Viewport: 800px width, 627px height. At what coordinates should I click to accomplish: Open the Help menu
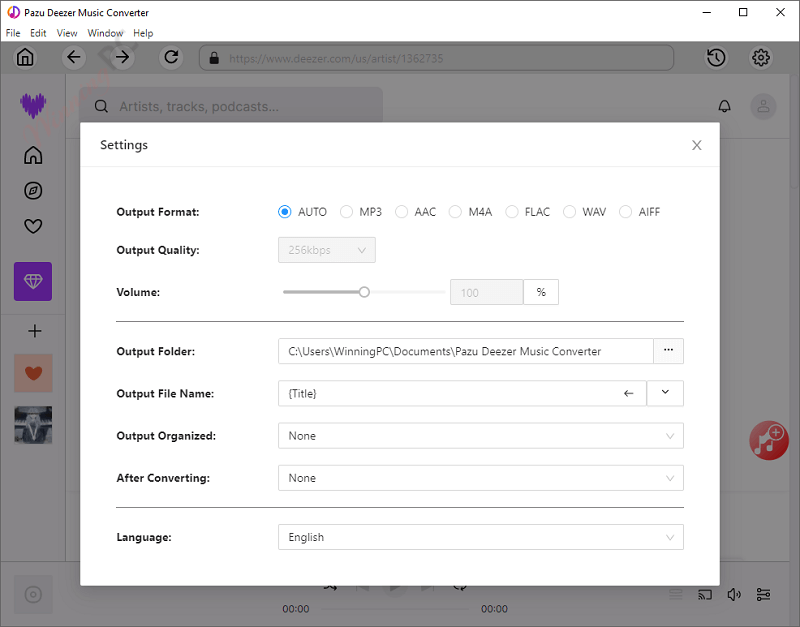(x=143, y=33)
